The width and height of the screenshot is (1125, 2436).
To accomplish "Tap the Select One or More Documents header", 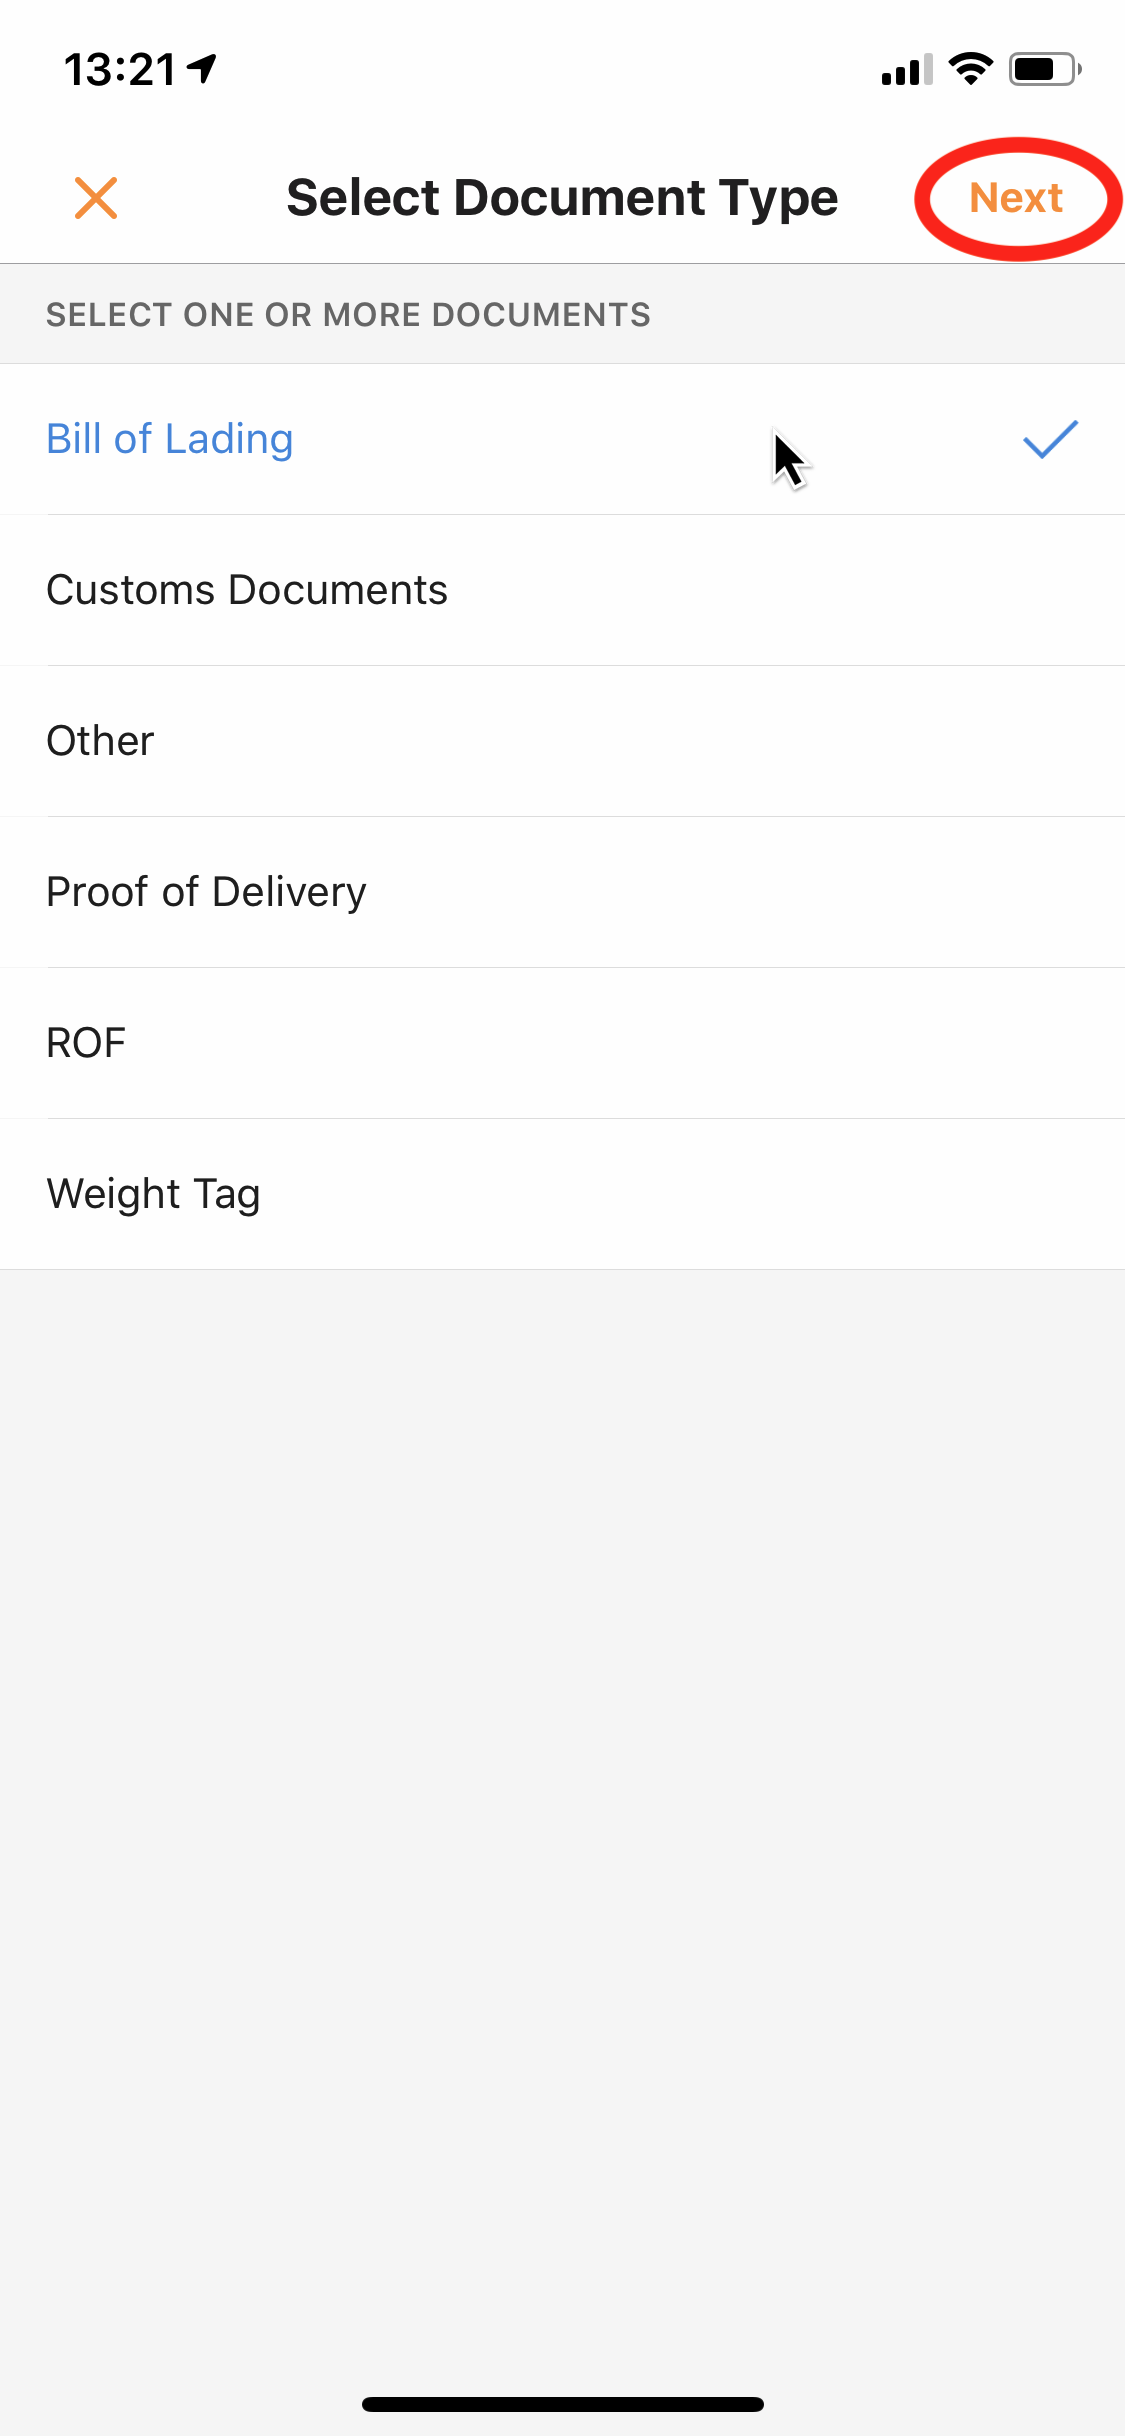I will point(348,315).
